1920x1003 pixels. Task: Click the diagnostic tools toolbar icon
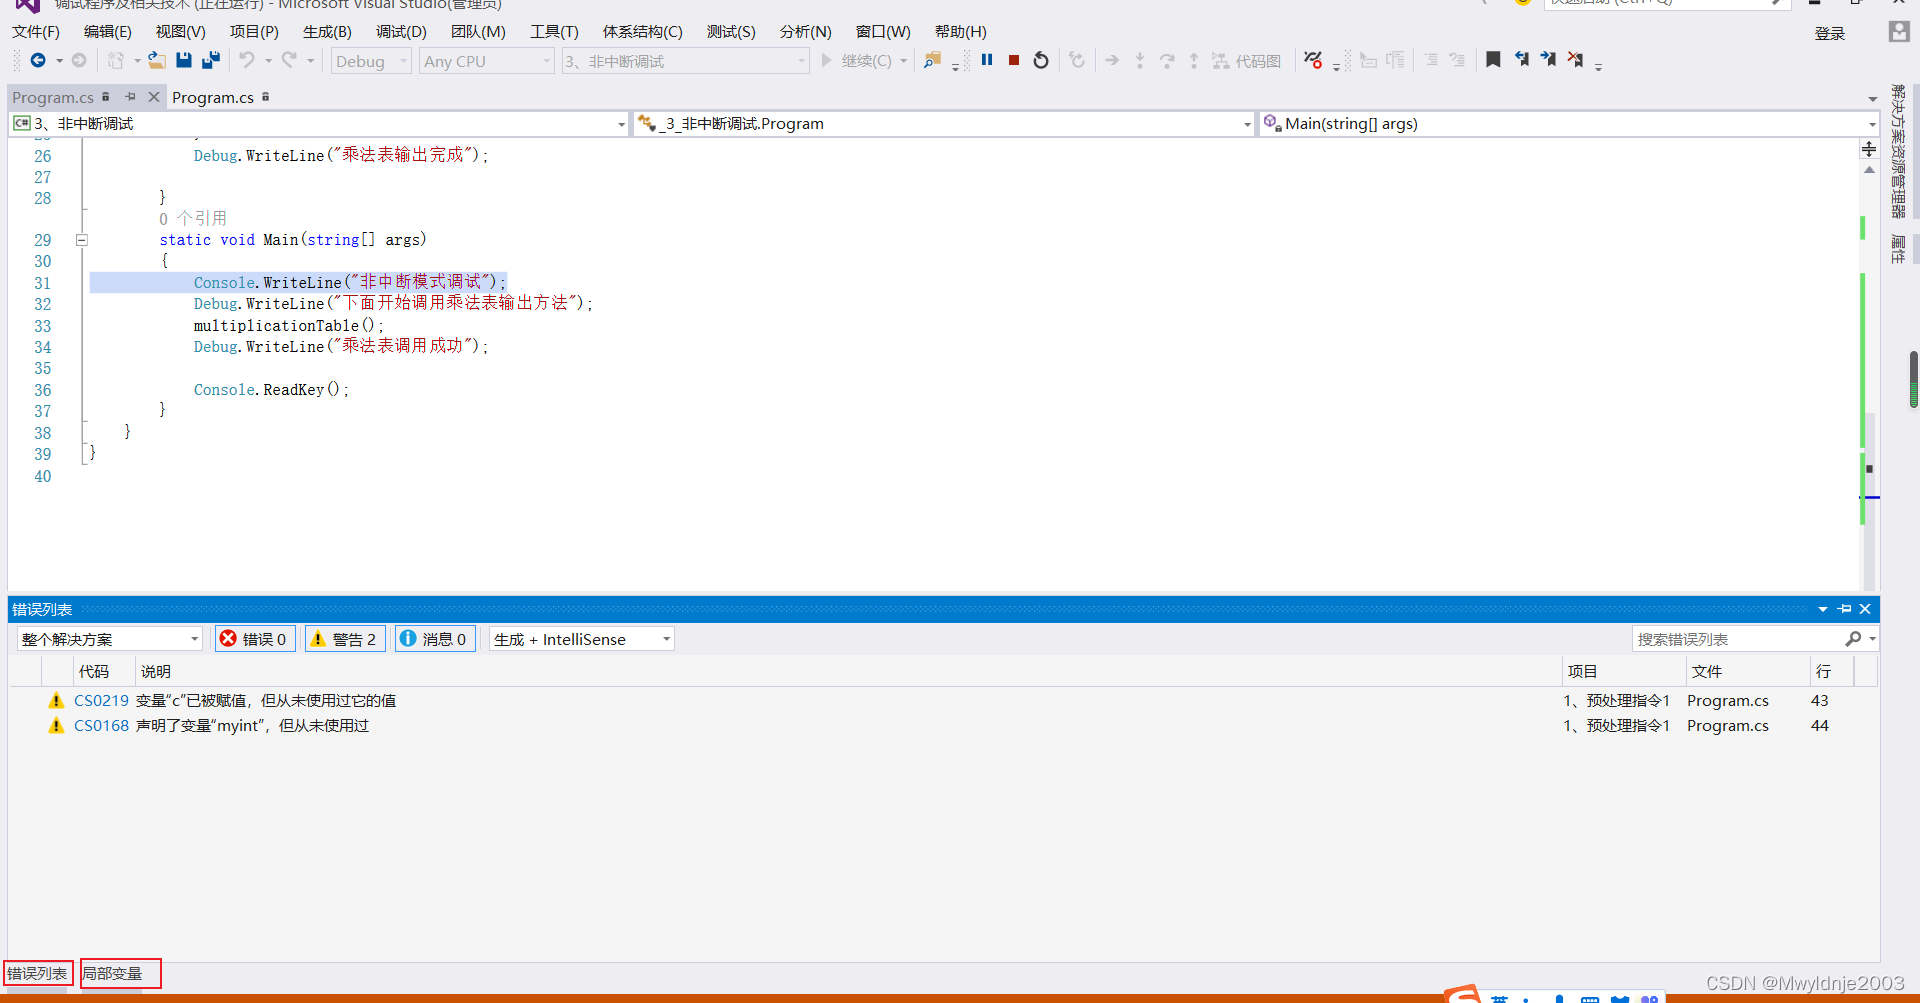coord(1313,61)
